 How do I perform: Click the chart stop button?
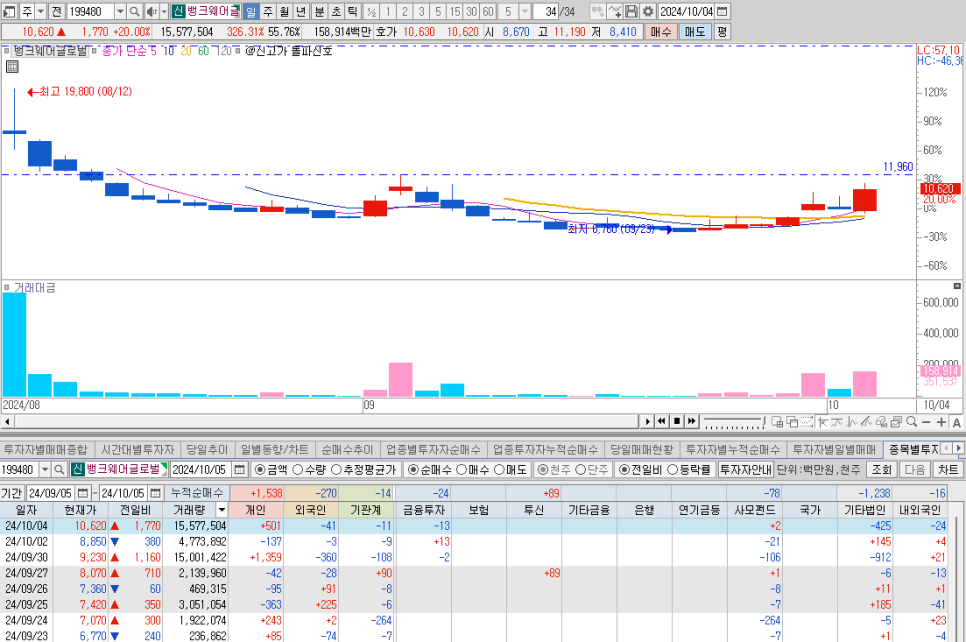676,421
